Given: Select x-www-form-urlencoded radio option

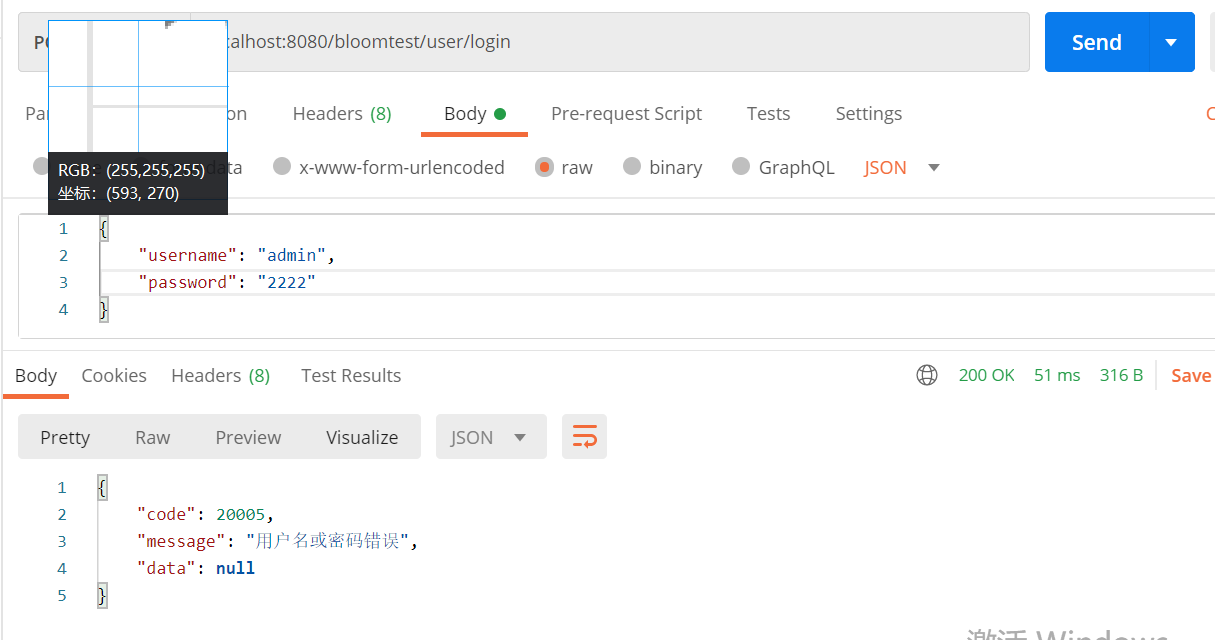Looking at the screenshot, I should (283, 167).
